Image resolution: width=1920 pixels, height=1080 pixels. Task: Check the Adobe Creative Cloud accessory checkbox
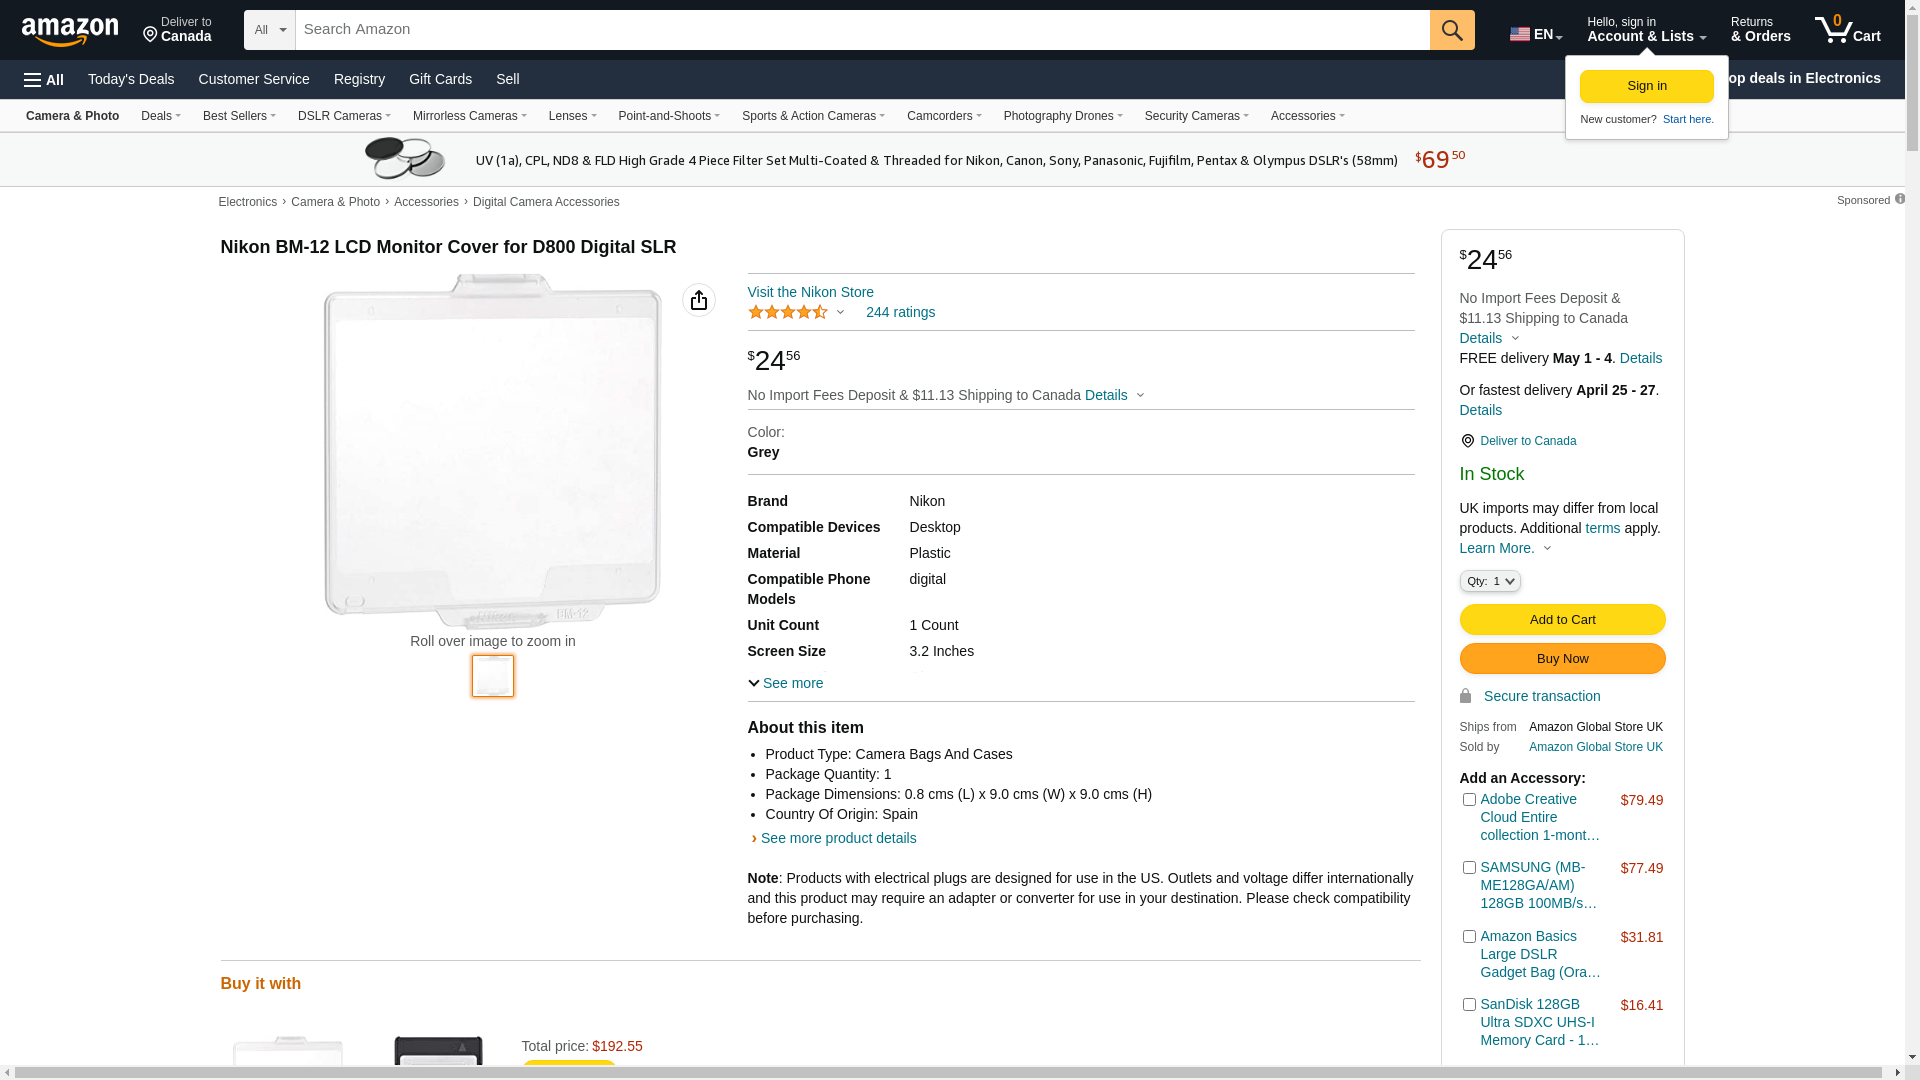1469,800
